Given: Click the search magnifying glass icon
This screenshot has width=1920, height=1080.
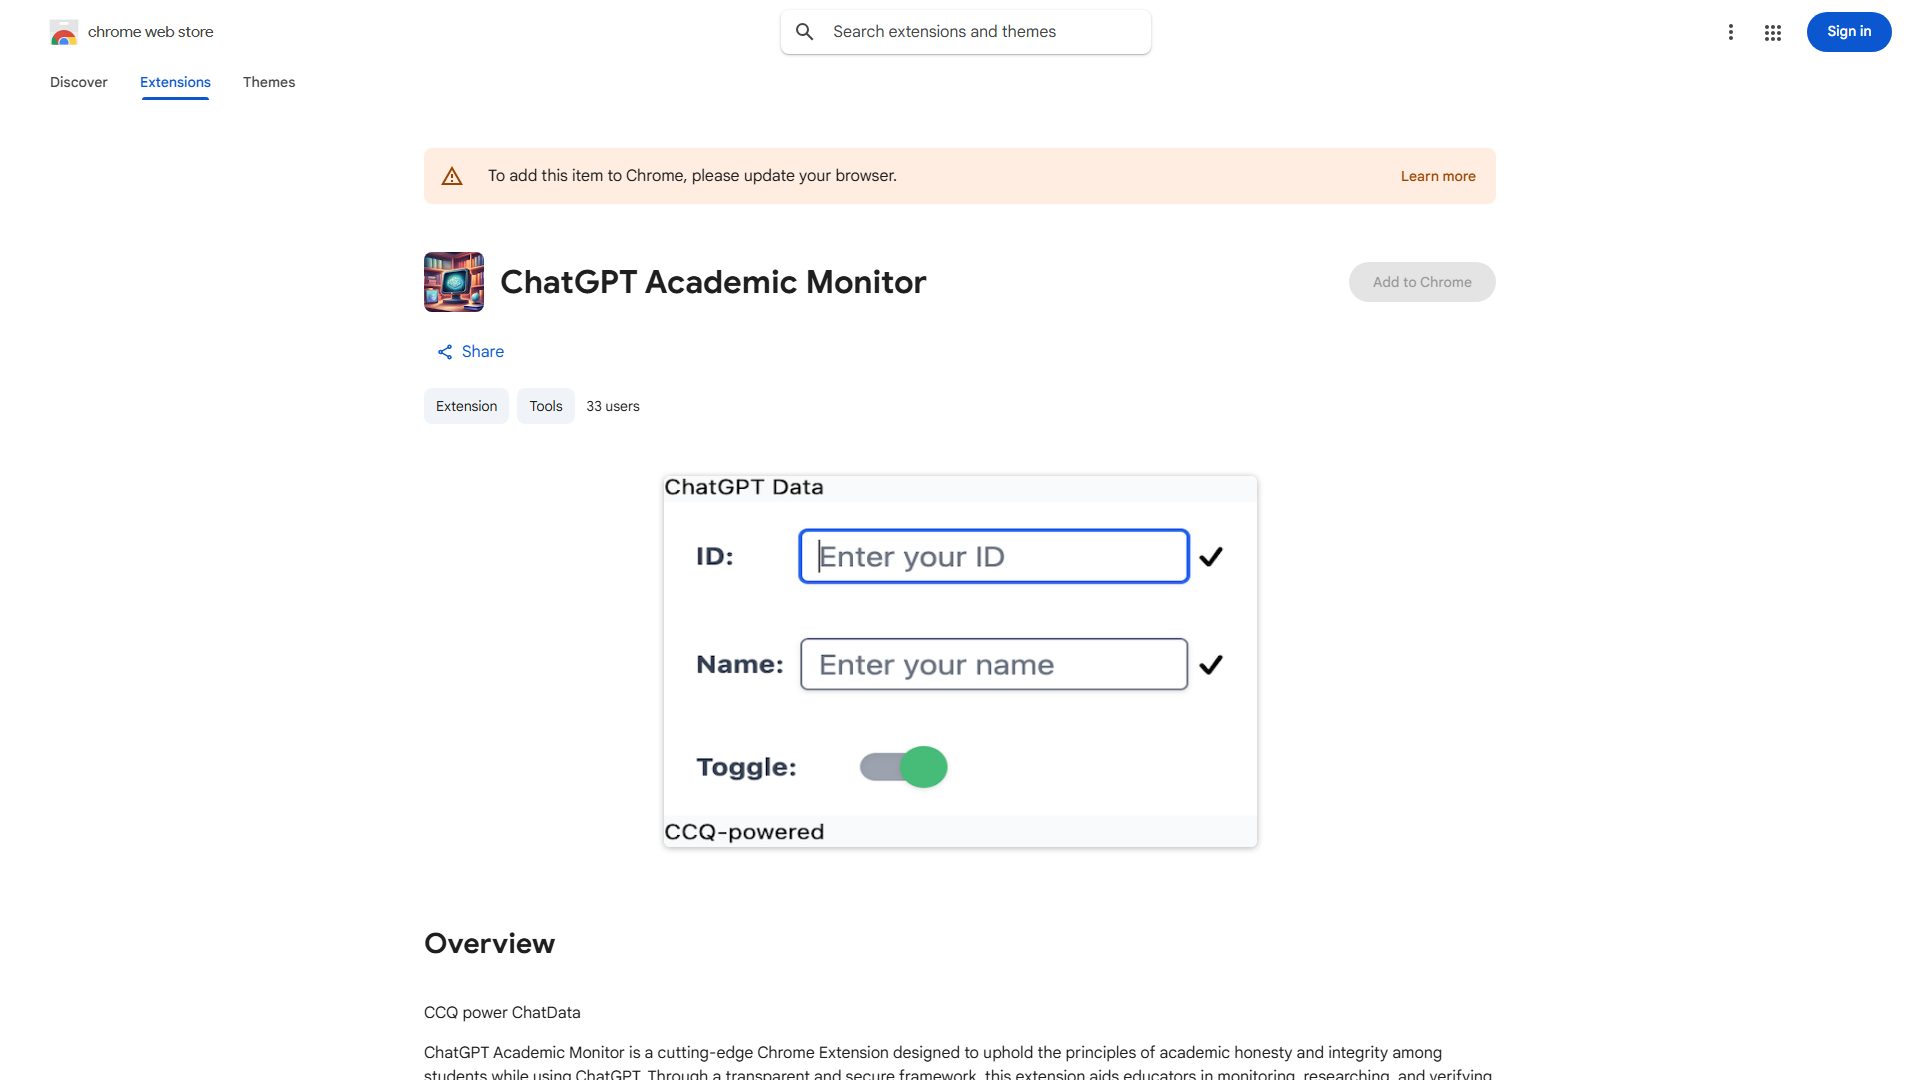Looking at the screenshot, I should [x=804, y=31].
